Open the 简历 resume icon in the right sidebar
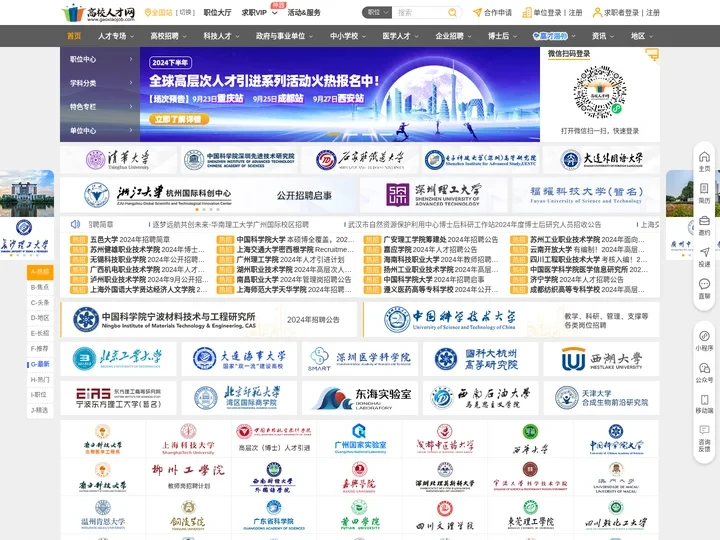 [704, 189]
